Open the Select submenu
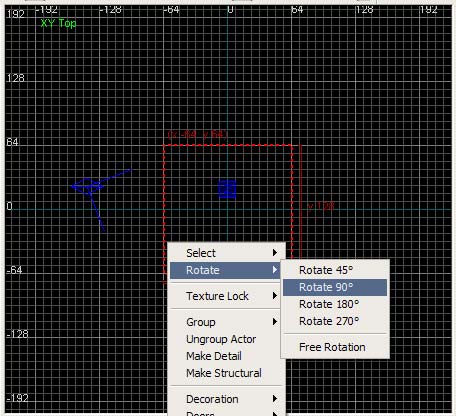 (226, 253)
